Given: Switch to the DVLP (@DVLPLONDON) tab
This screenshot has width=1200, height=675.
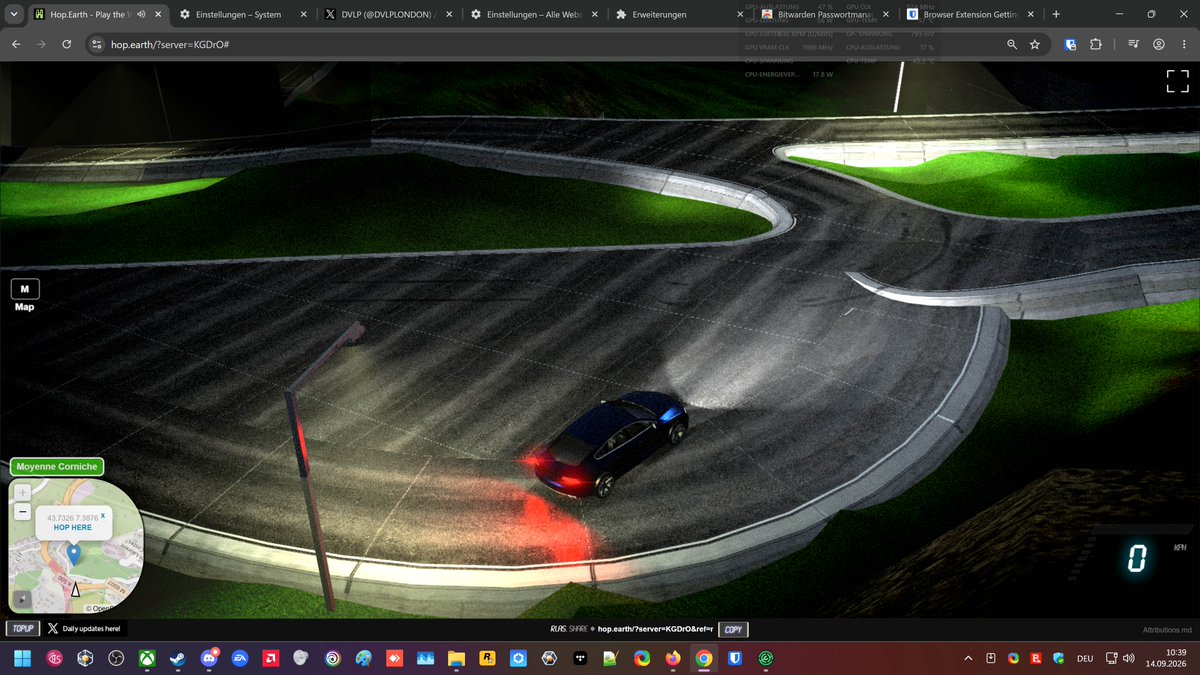Looking at the screenshot, I should tap(388, 15).
